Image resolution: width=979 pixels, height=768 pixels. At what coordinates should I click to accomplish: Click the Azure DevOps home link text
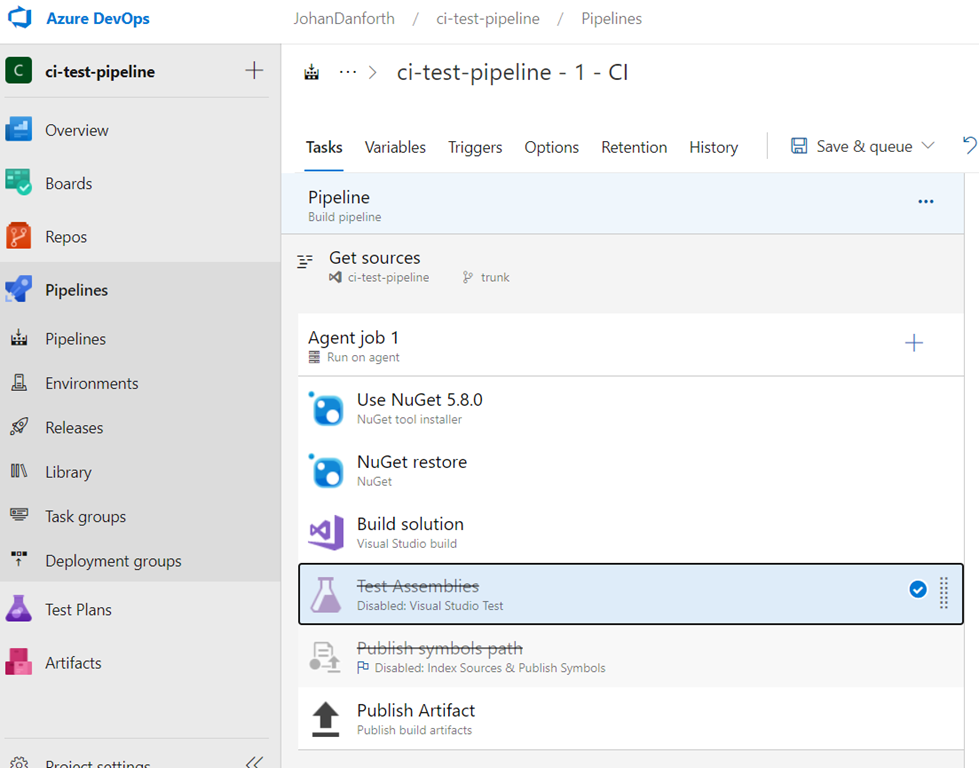pyautogui.click(x=98, y=18)
